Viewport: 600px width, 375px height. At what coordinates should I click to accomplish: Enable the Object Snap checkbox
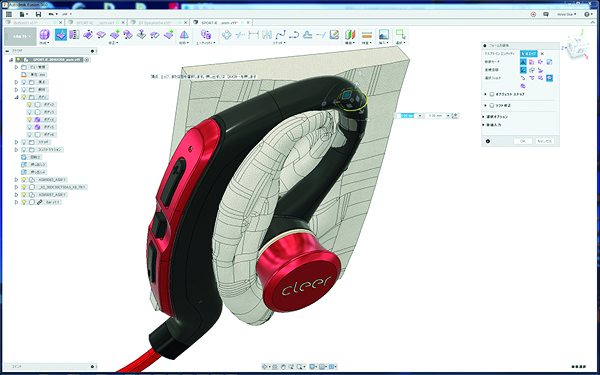click(492, 94)
